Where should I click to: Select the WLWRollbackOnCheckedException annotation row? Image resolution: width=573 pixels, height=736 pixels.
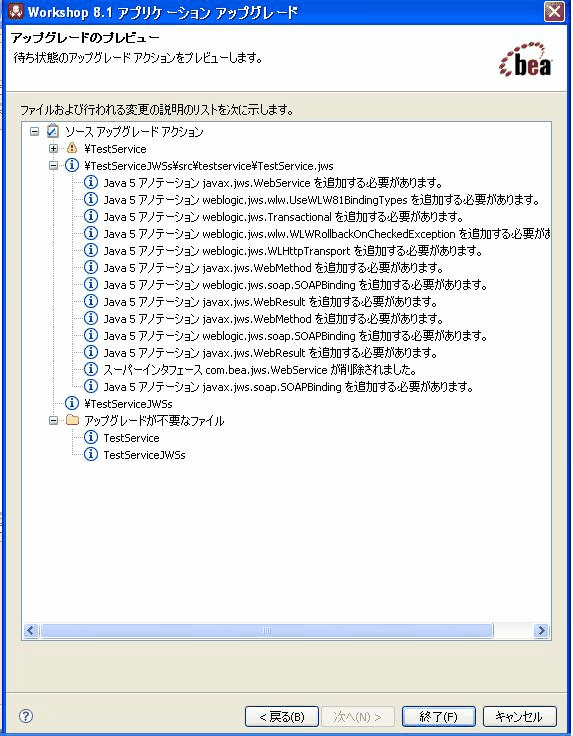tap(327, 234)
